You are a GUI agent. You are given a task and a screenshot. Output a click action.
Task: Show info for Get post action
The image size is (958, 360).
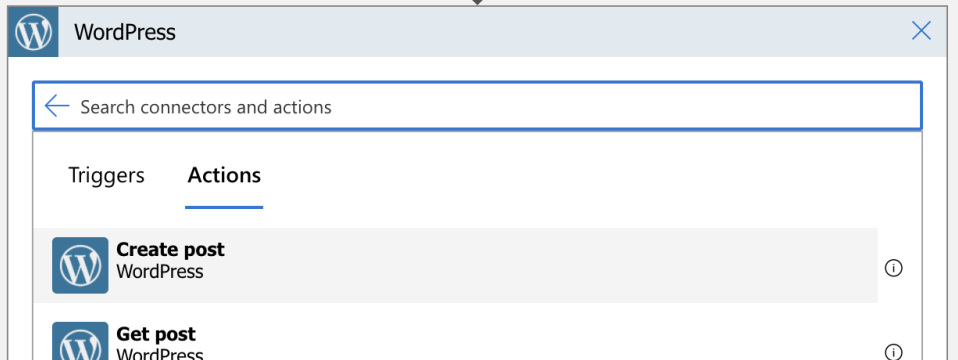tap(893, 352)
